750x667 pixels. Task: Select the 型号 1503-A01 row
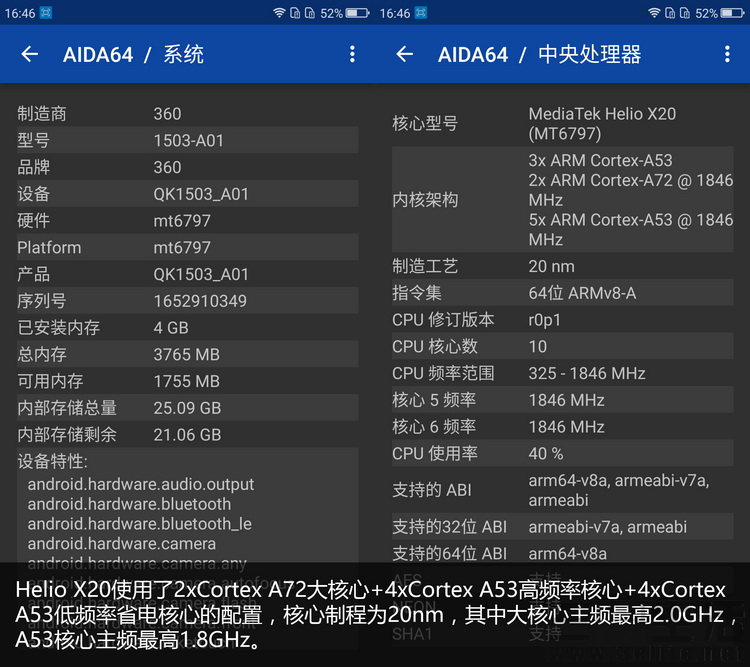[187, 141]
